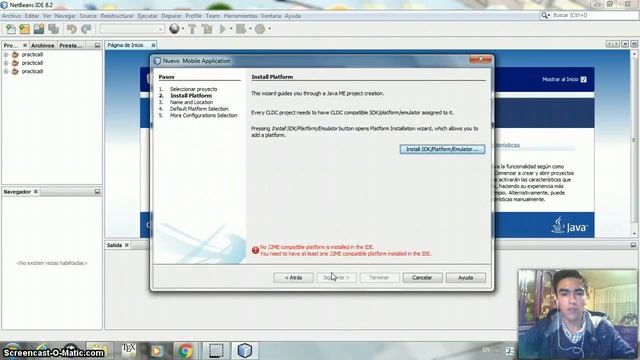Screen dimensions: 640x360
Task: Click the New File toolbar icon
Action: pos(11,29)
